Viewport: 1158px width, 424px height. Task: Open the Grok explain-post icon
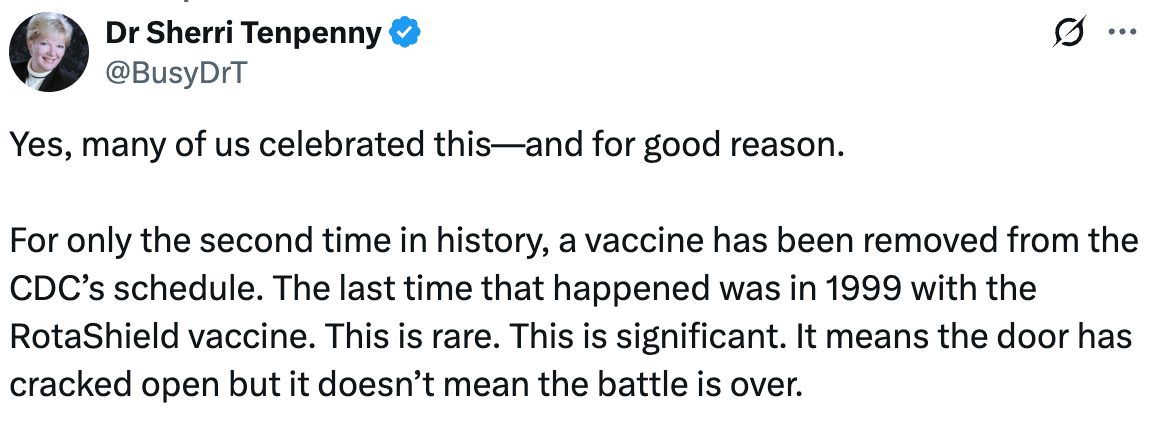1069,33
